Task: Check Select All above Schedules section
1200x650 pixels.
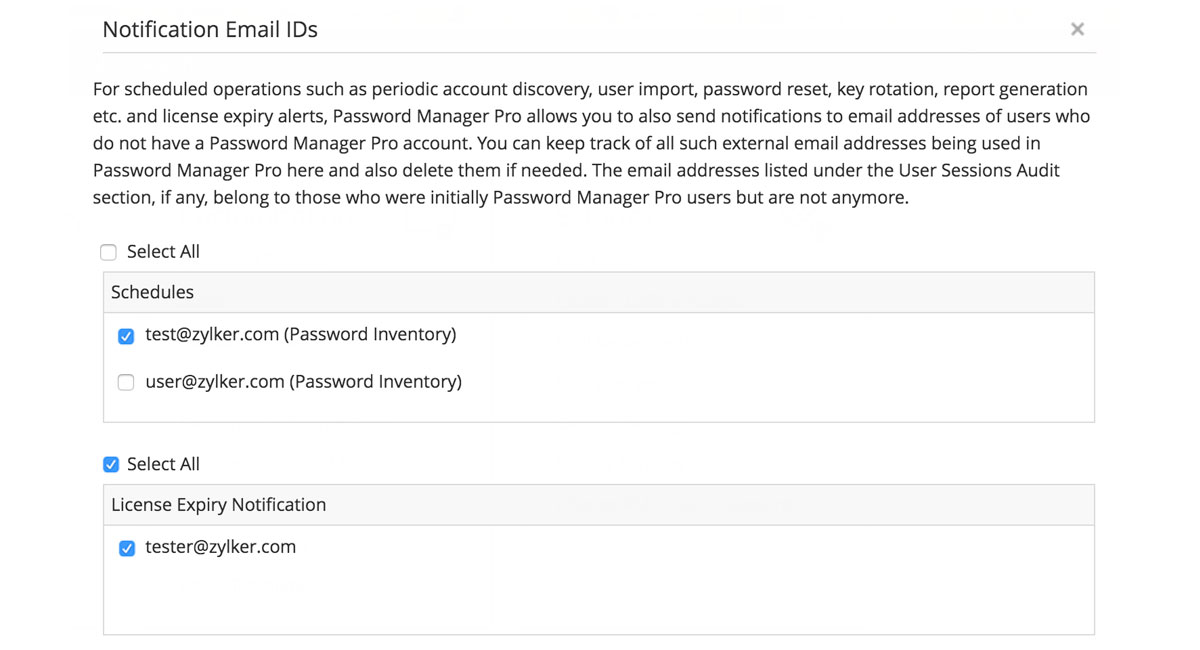Action: pyautogui.click(x=108, y=252)
